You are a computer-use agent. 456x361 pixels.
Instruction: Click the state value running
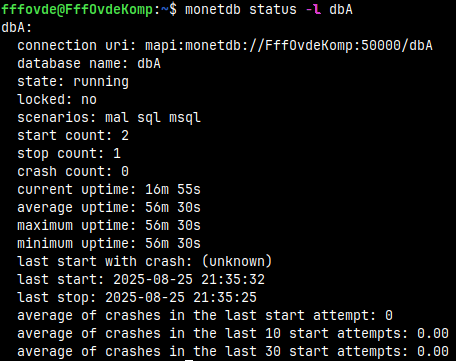[x=101, y=82]
